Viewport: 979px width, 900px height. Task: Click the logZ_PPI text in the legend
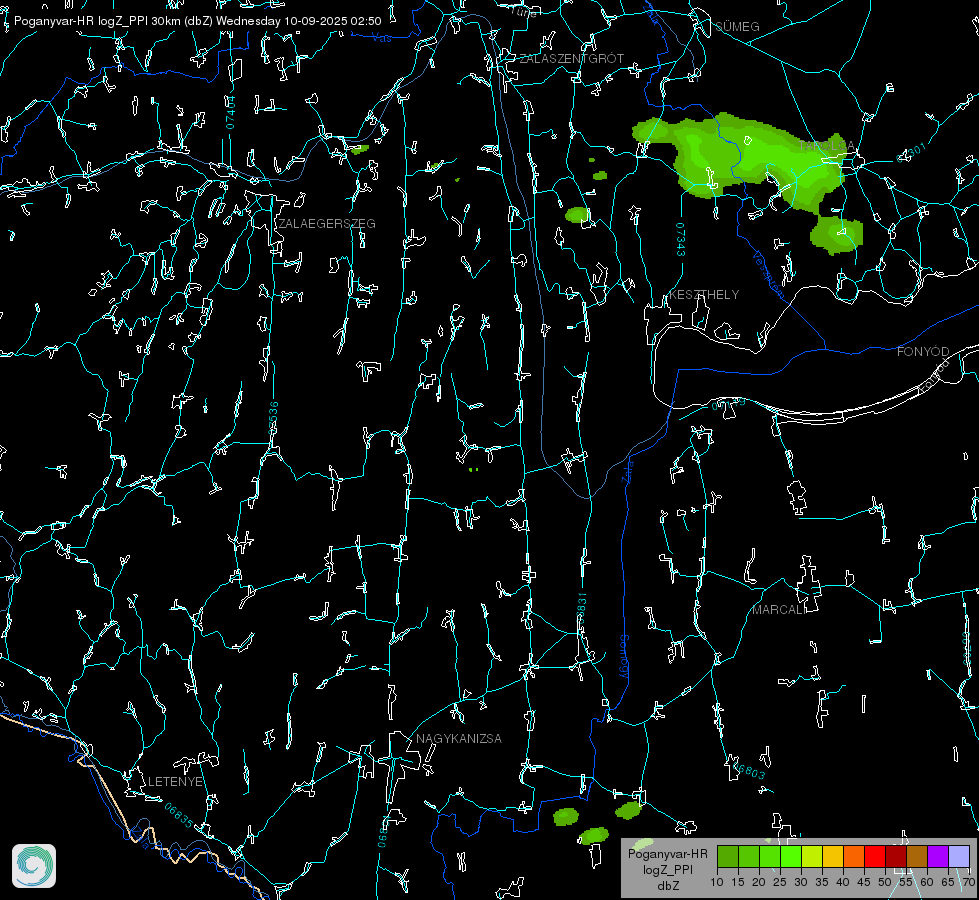(667, 869)
